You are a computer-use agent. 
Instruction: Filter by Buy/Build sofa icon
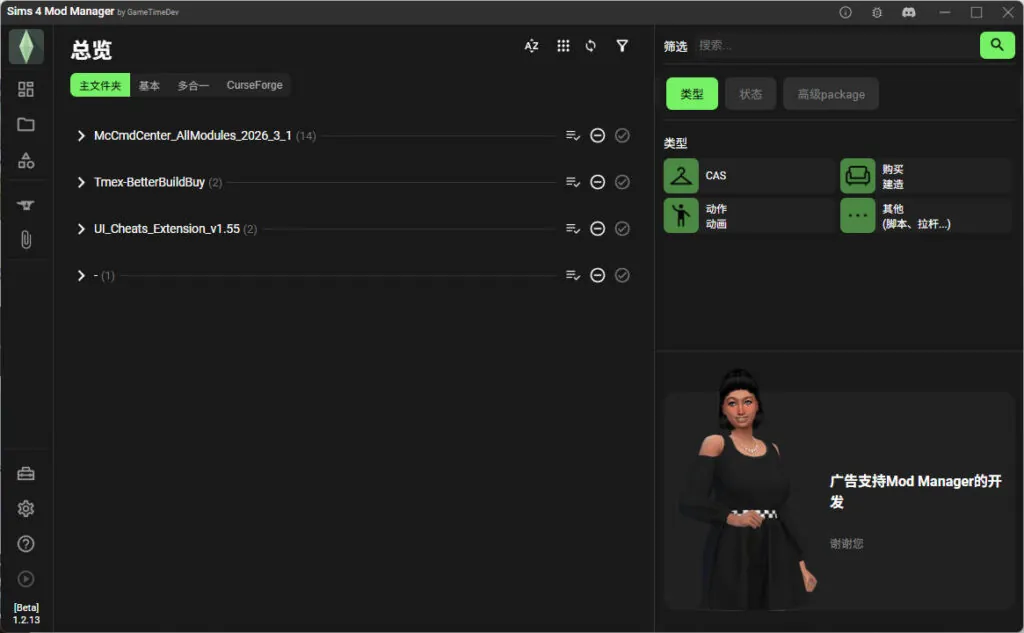pos(857,176)
